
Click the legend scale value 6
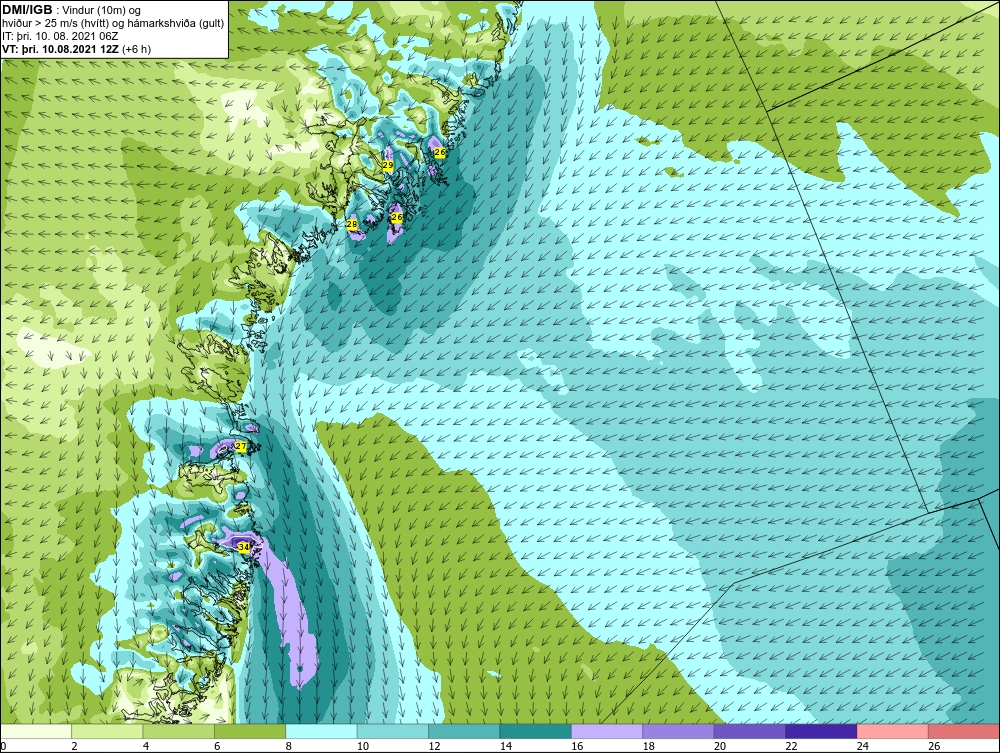(x=217, y=746)
